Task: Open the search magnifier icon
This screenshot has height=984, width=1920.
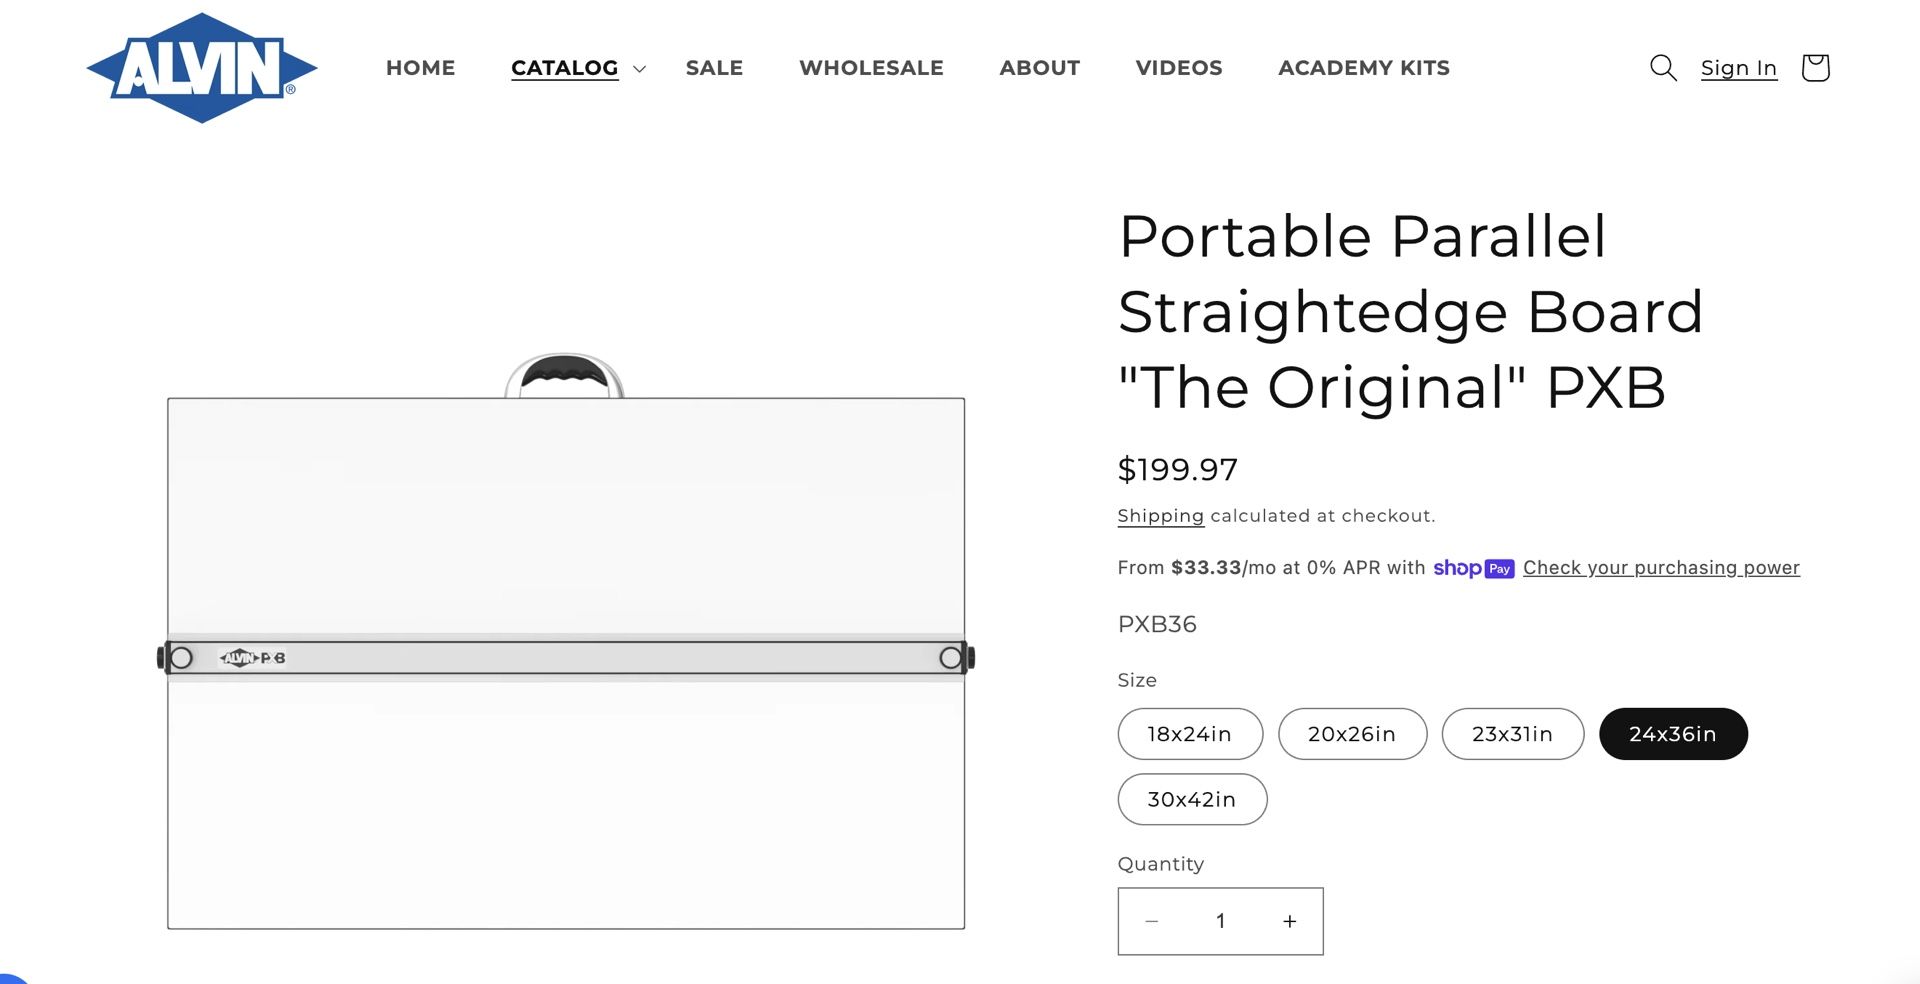Action: click(1662, 68)
